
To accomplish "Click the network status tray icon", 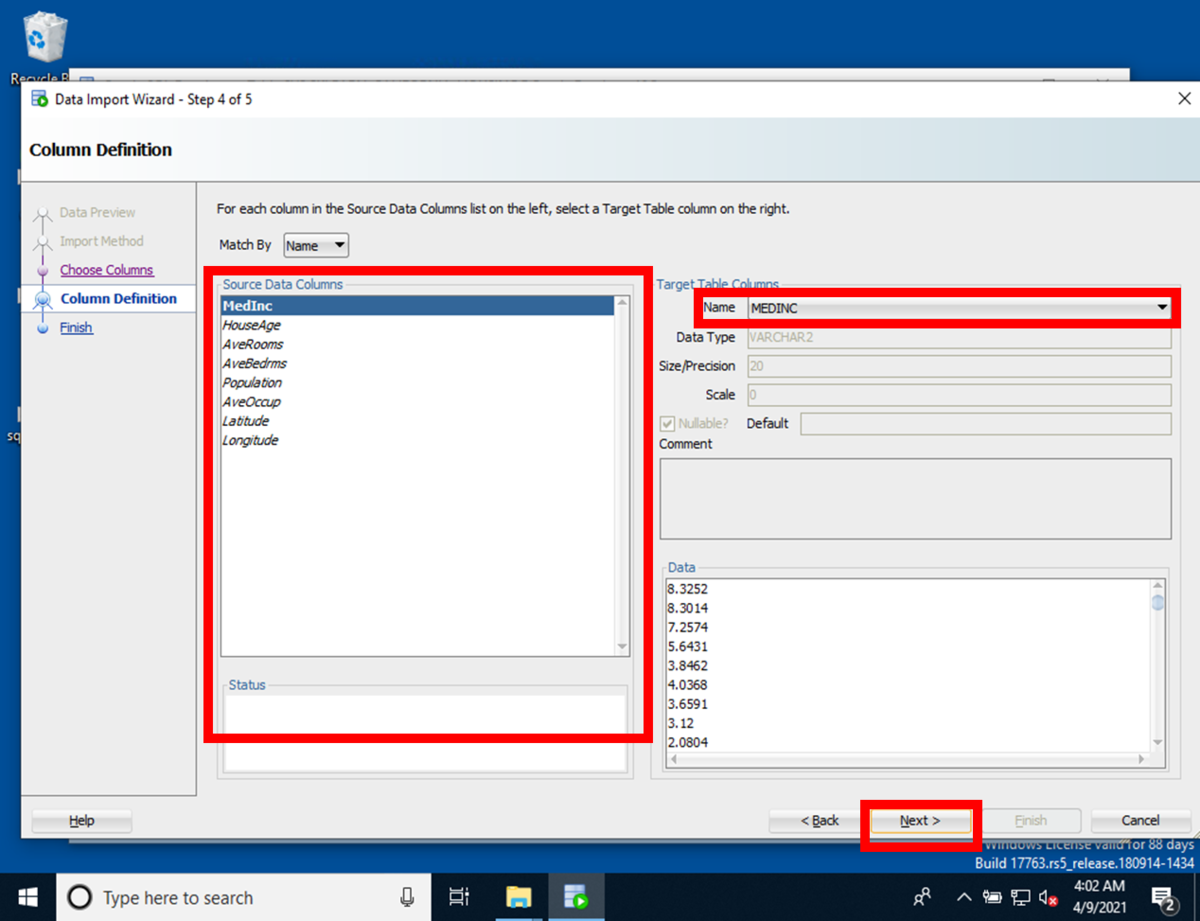I will pos(1020,897).
